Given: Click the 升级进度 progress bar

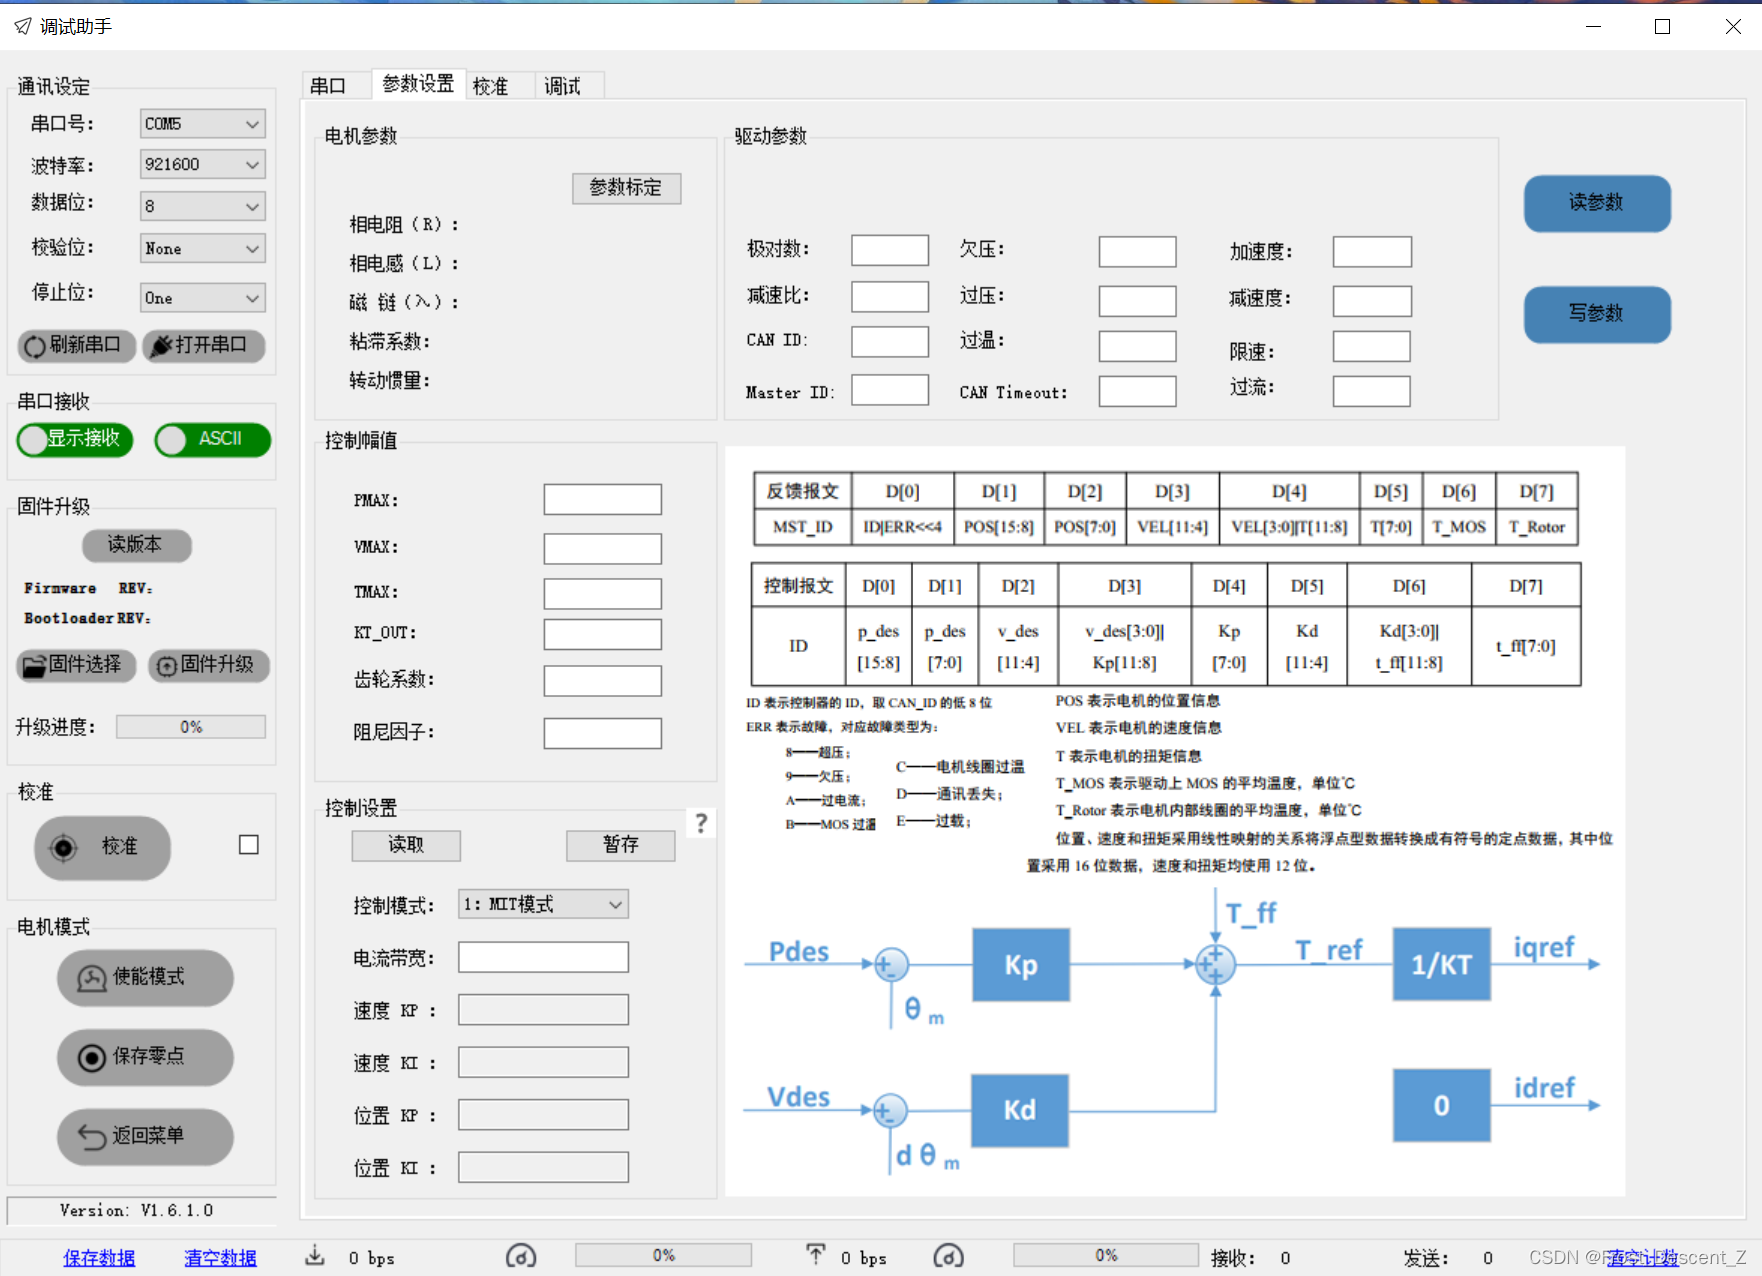Looking at the screenshot, I should point(191,727).
